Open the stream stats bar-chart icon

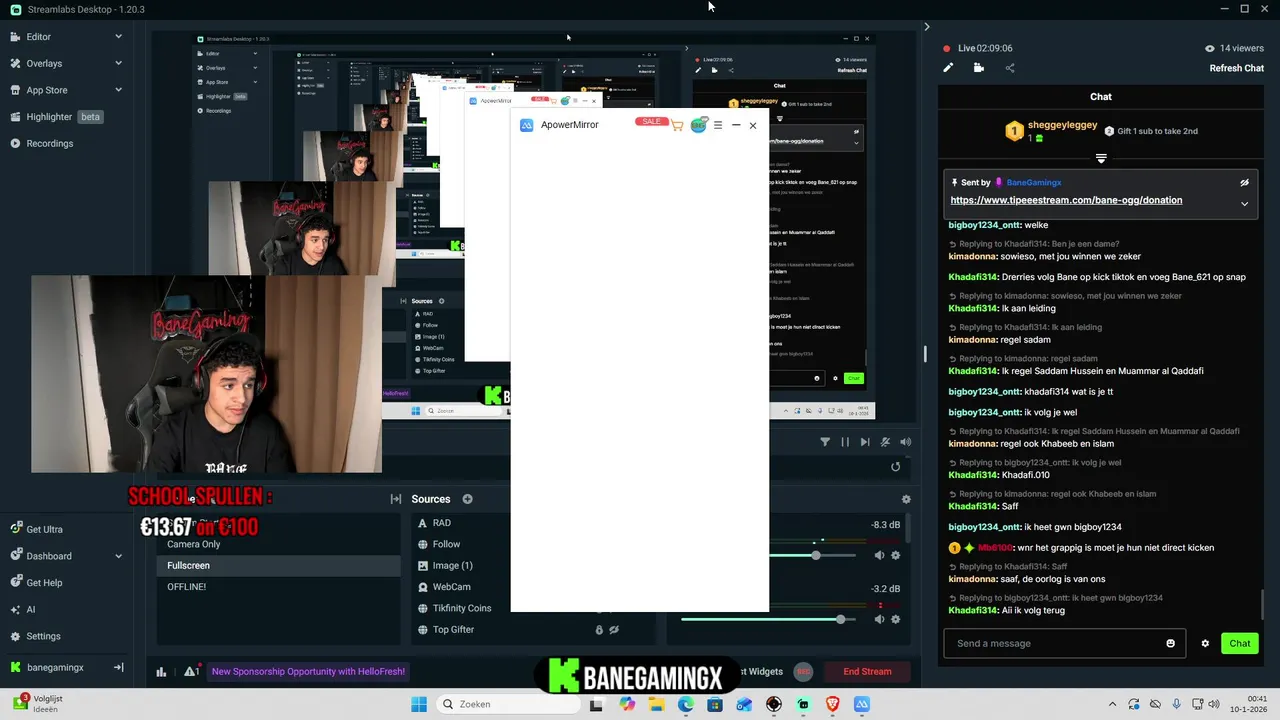(x=161, y=672)
